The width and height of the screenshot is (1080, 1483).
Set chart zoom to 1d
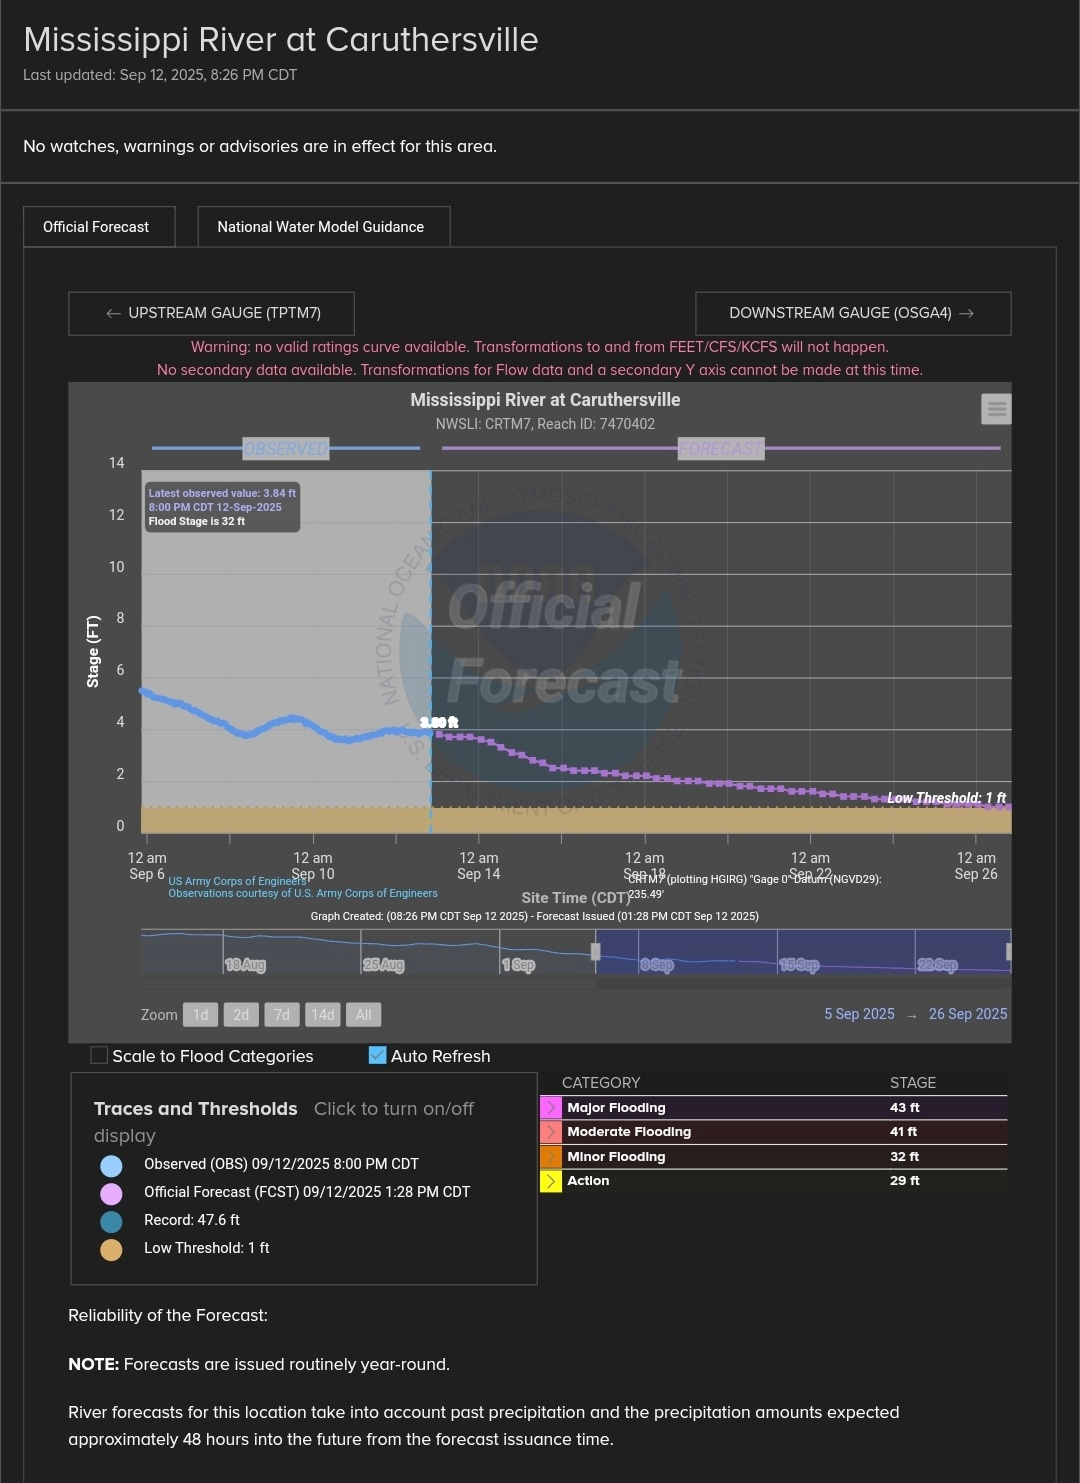[200, 1015]
